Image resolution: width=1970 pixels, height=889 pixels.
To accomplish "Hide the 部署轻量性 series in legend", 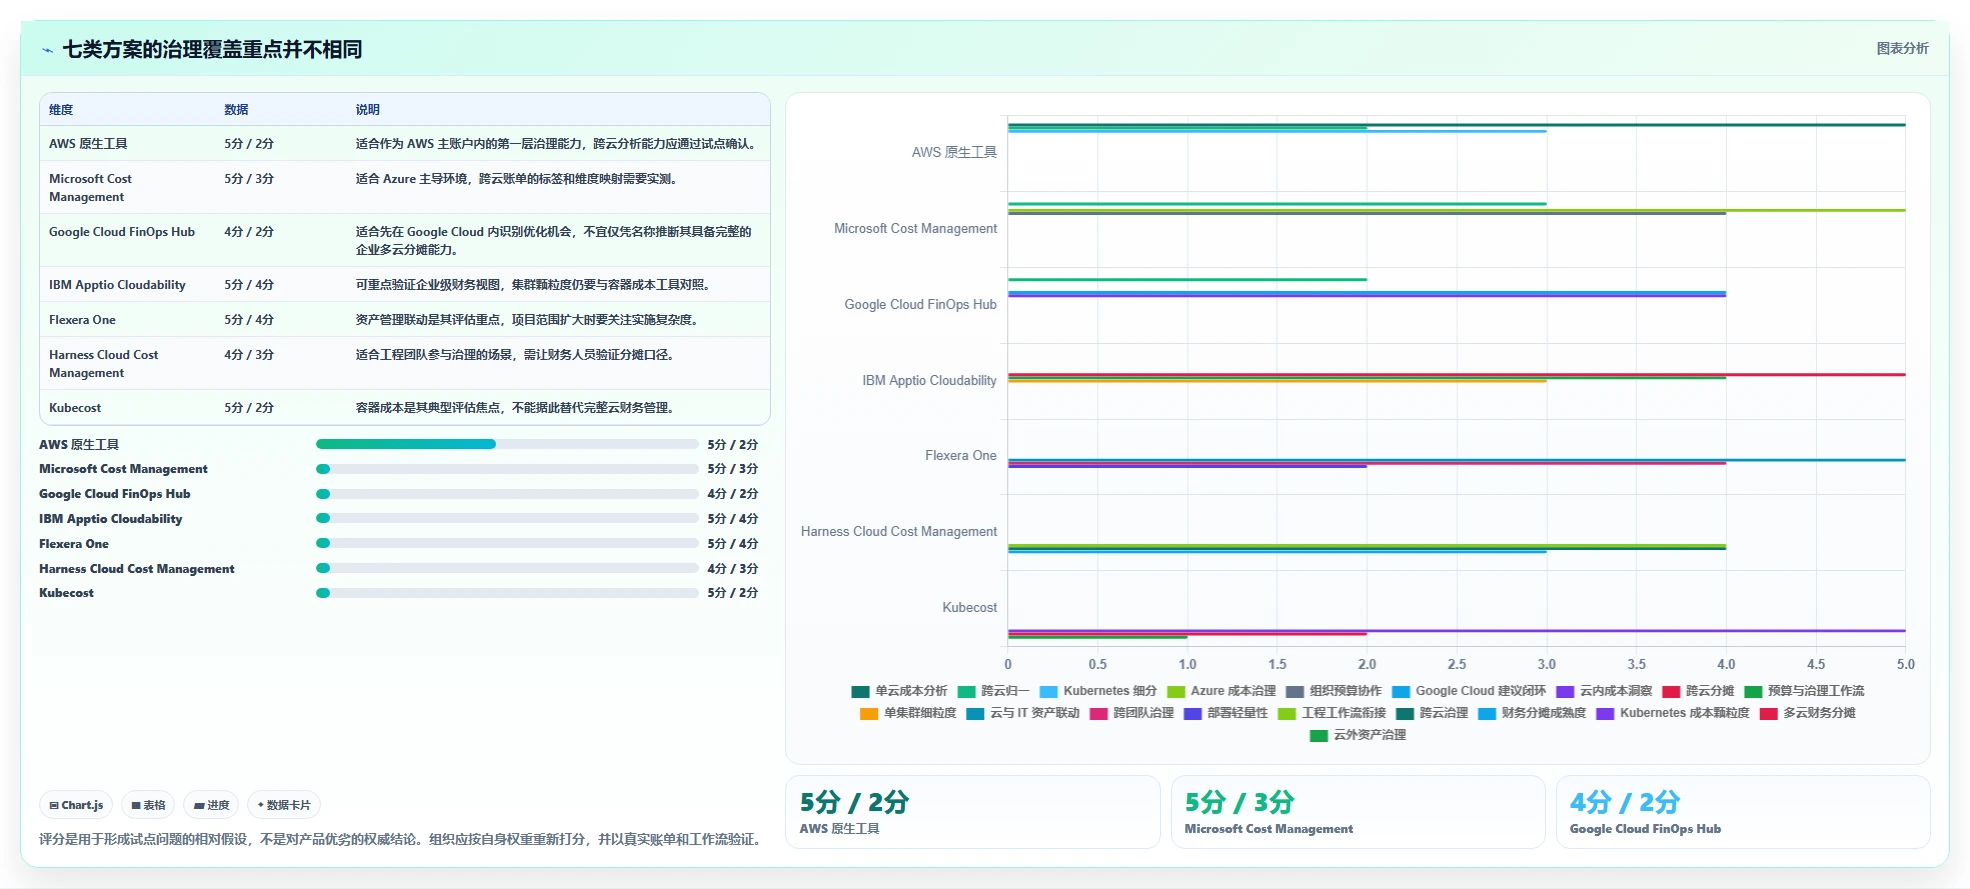I will coord(1226,713).
